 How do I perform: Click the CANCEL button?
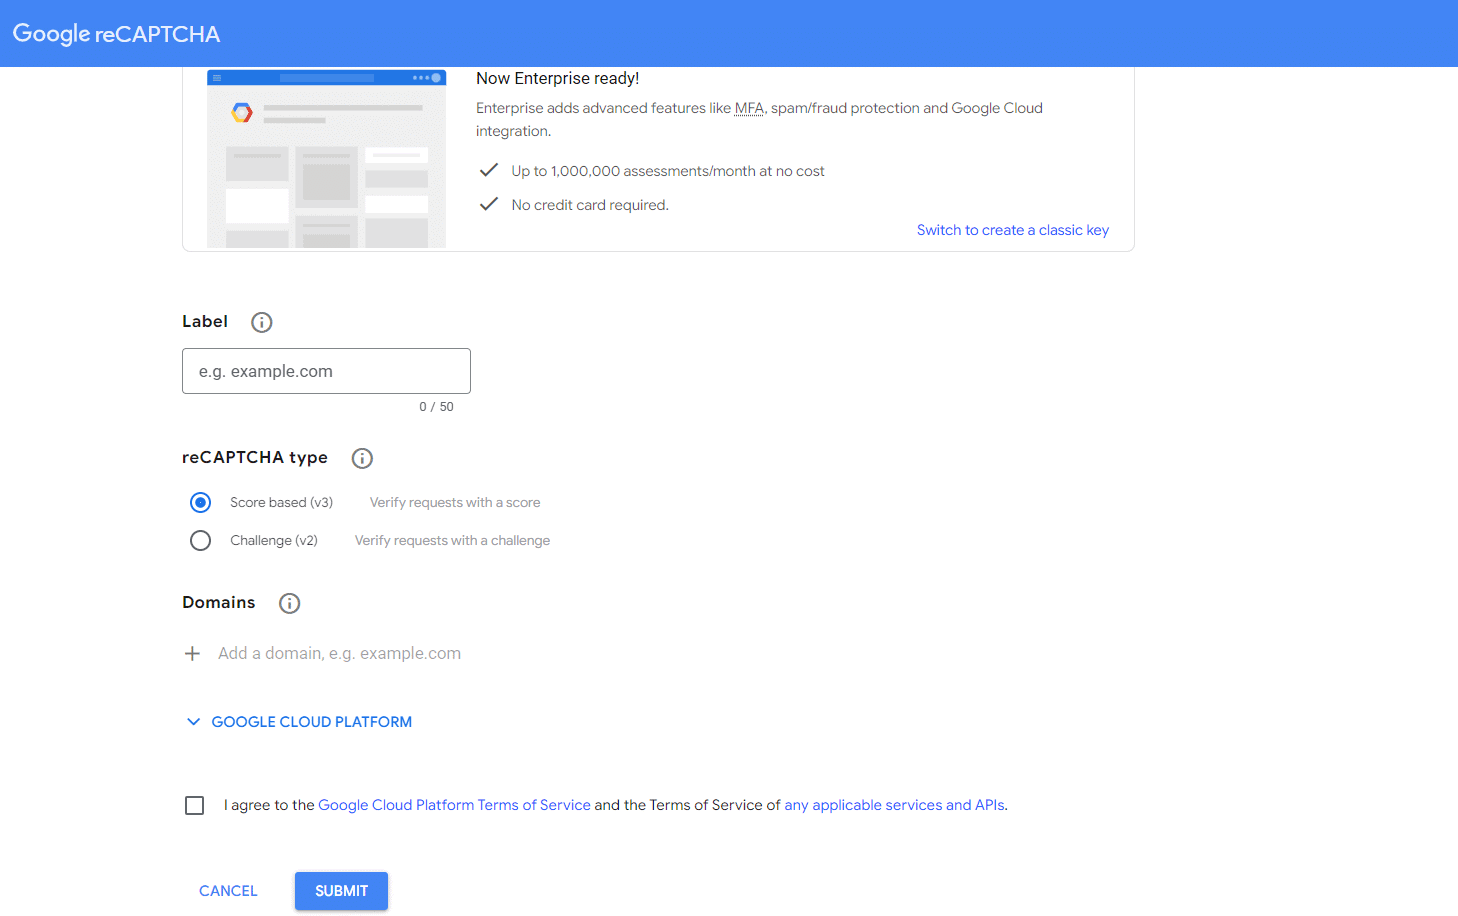click(228, 890)
